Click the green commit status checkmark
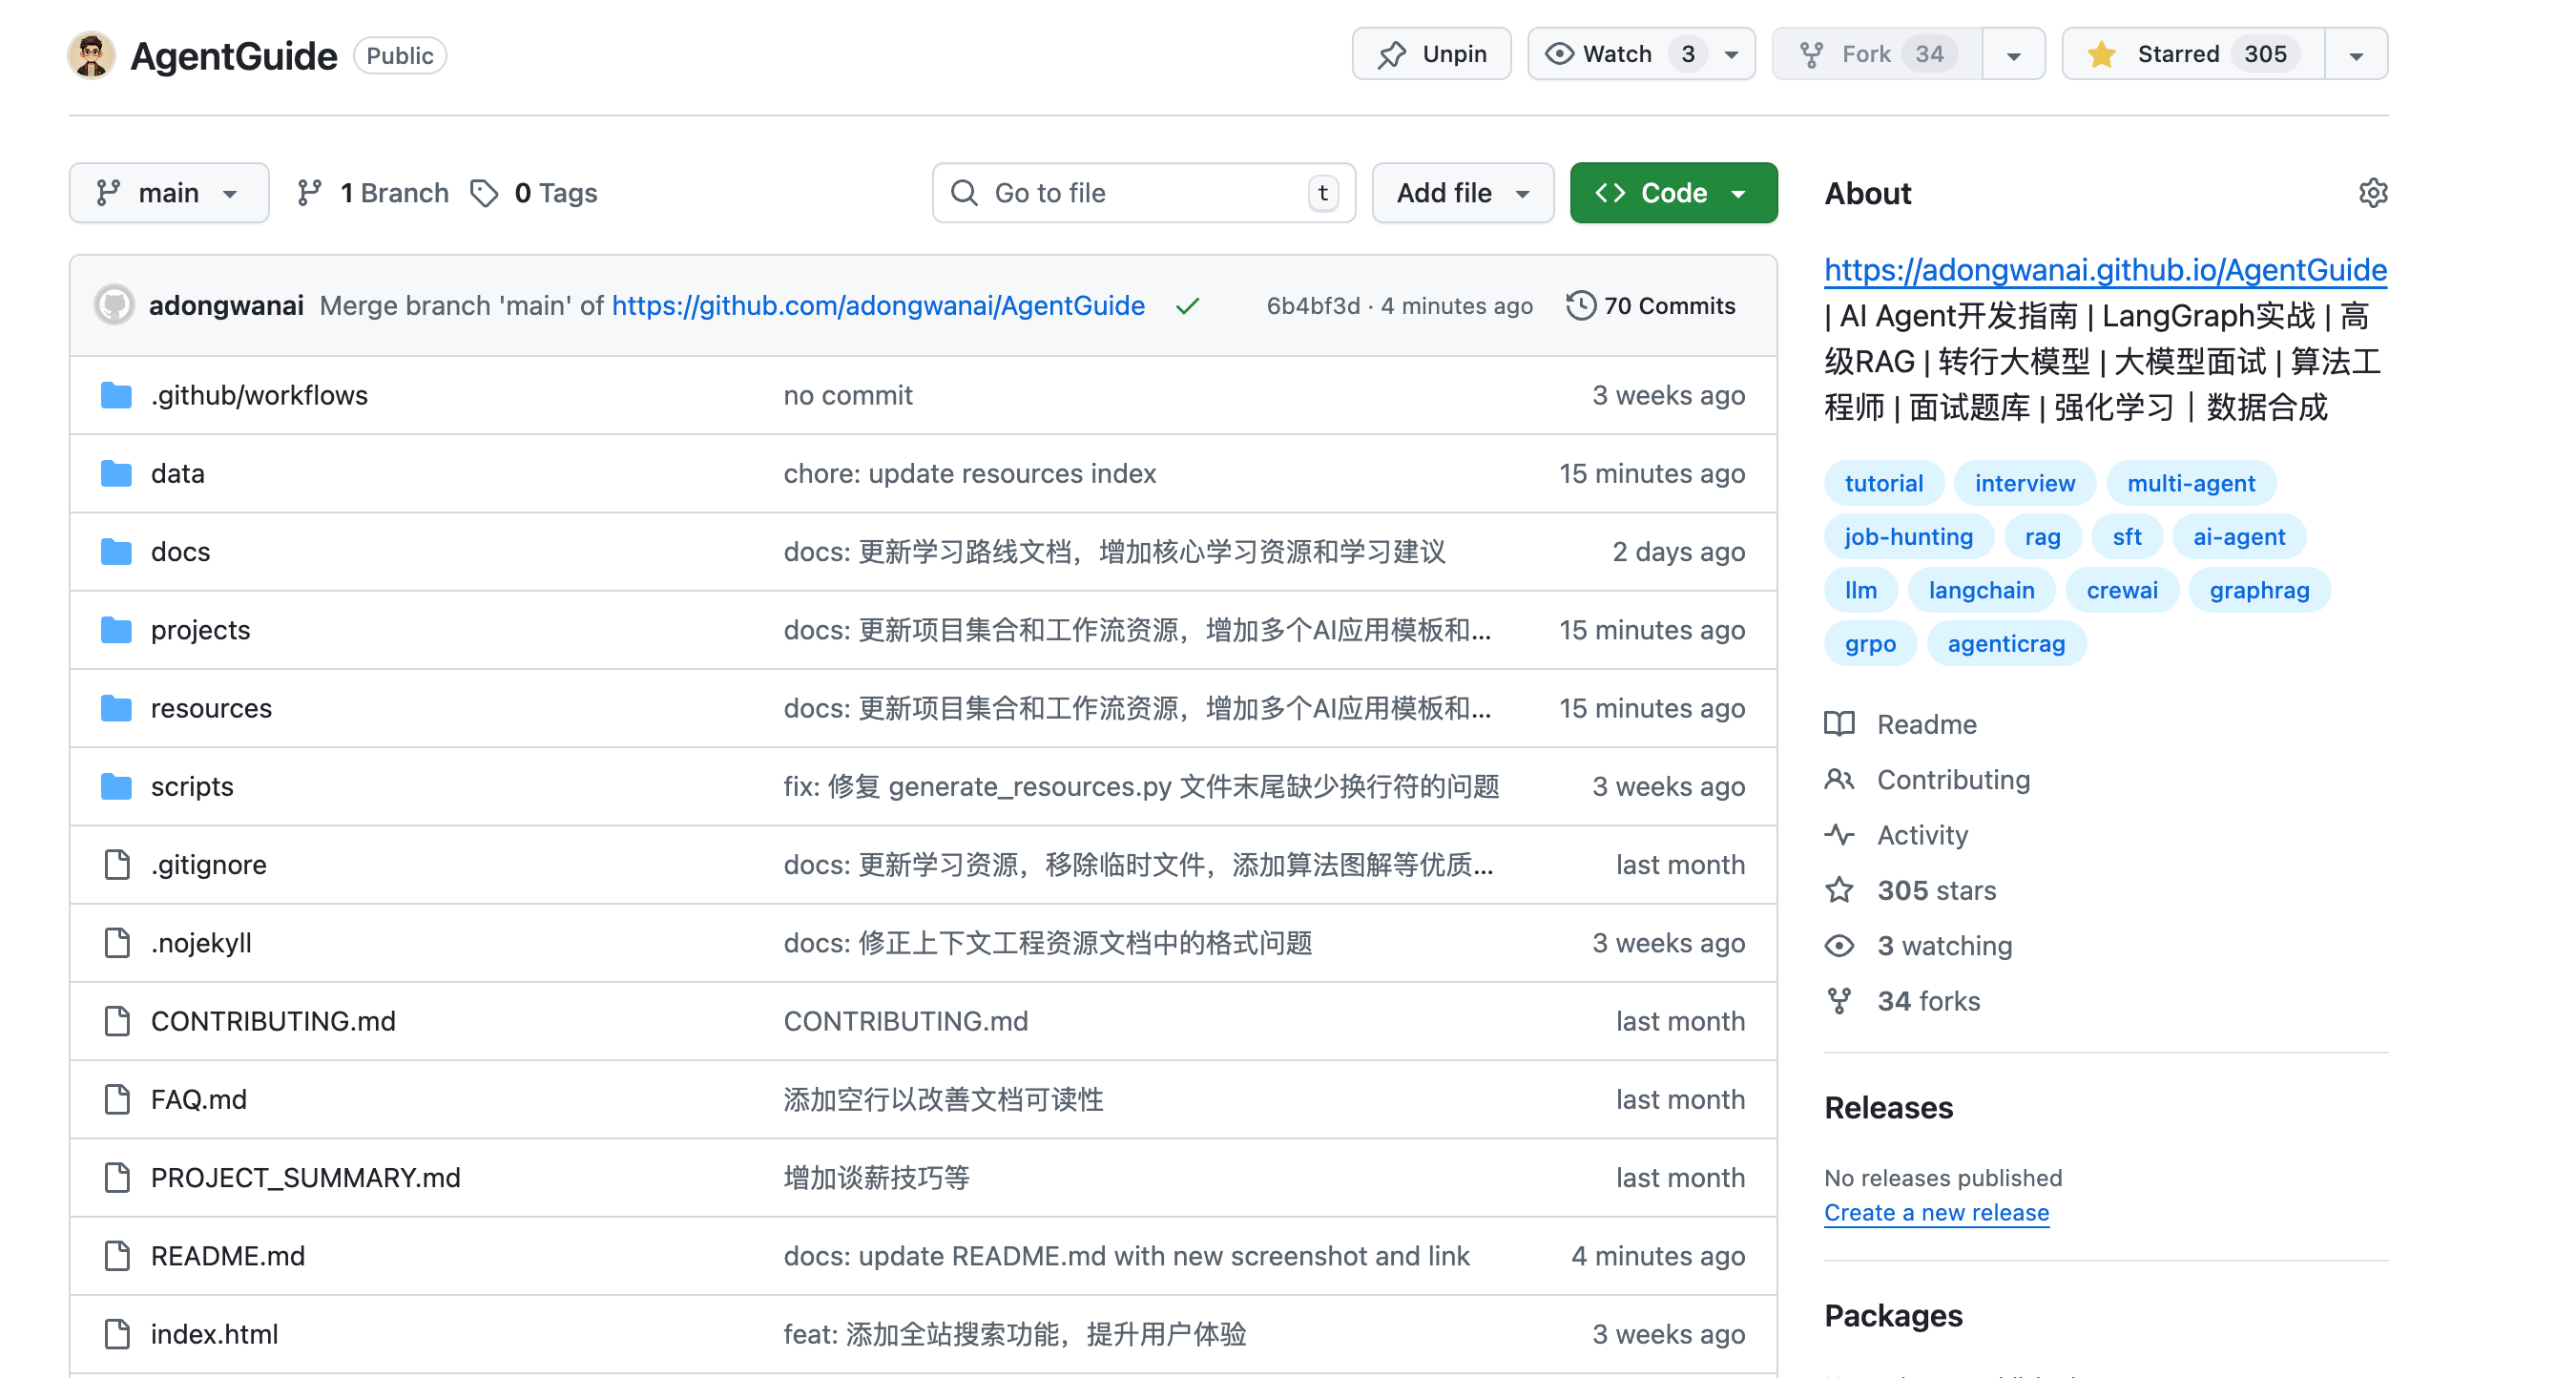The image size is (2576, 1378). point(1187,306)
